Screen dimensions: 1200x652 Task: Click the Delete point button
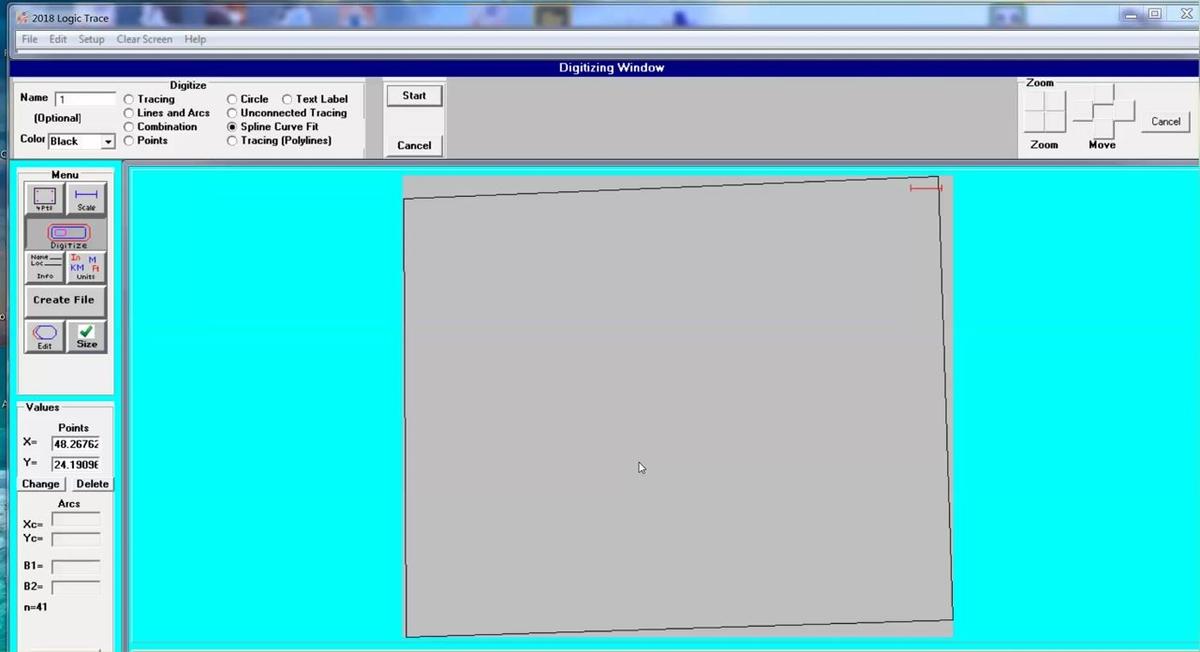[92, 484]
